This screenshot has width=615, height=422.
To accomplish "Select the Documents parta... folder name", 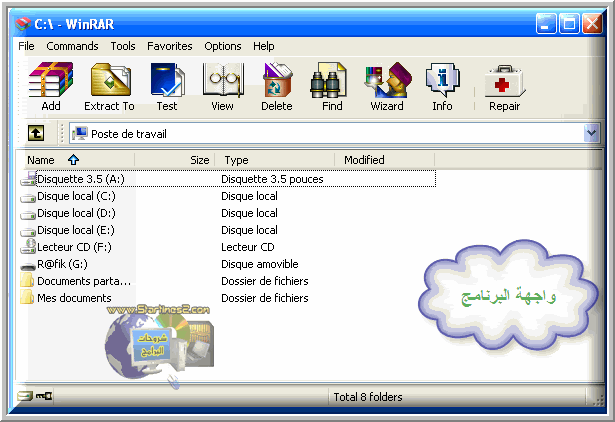I will point(84,281).
